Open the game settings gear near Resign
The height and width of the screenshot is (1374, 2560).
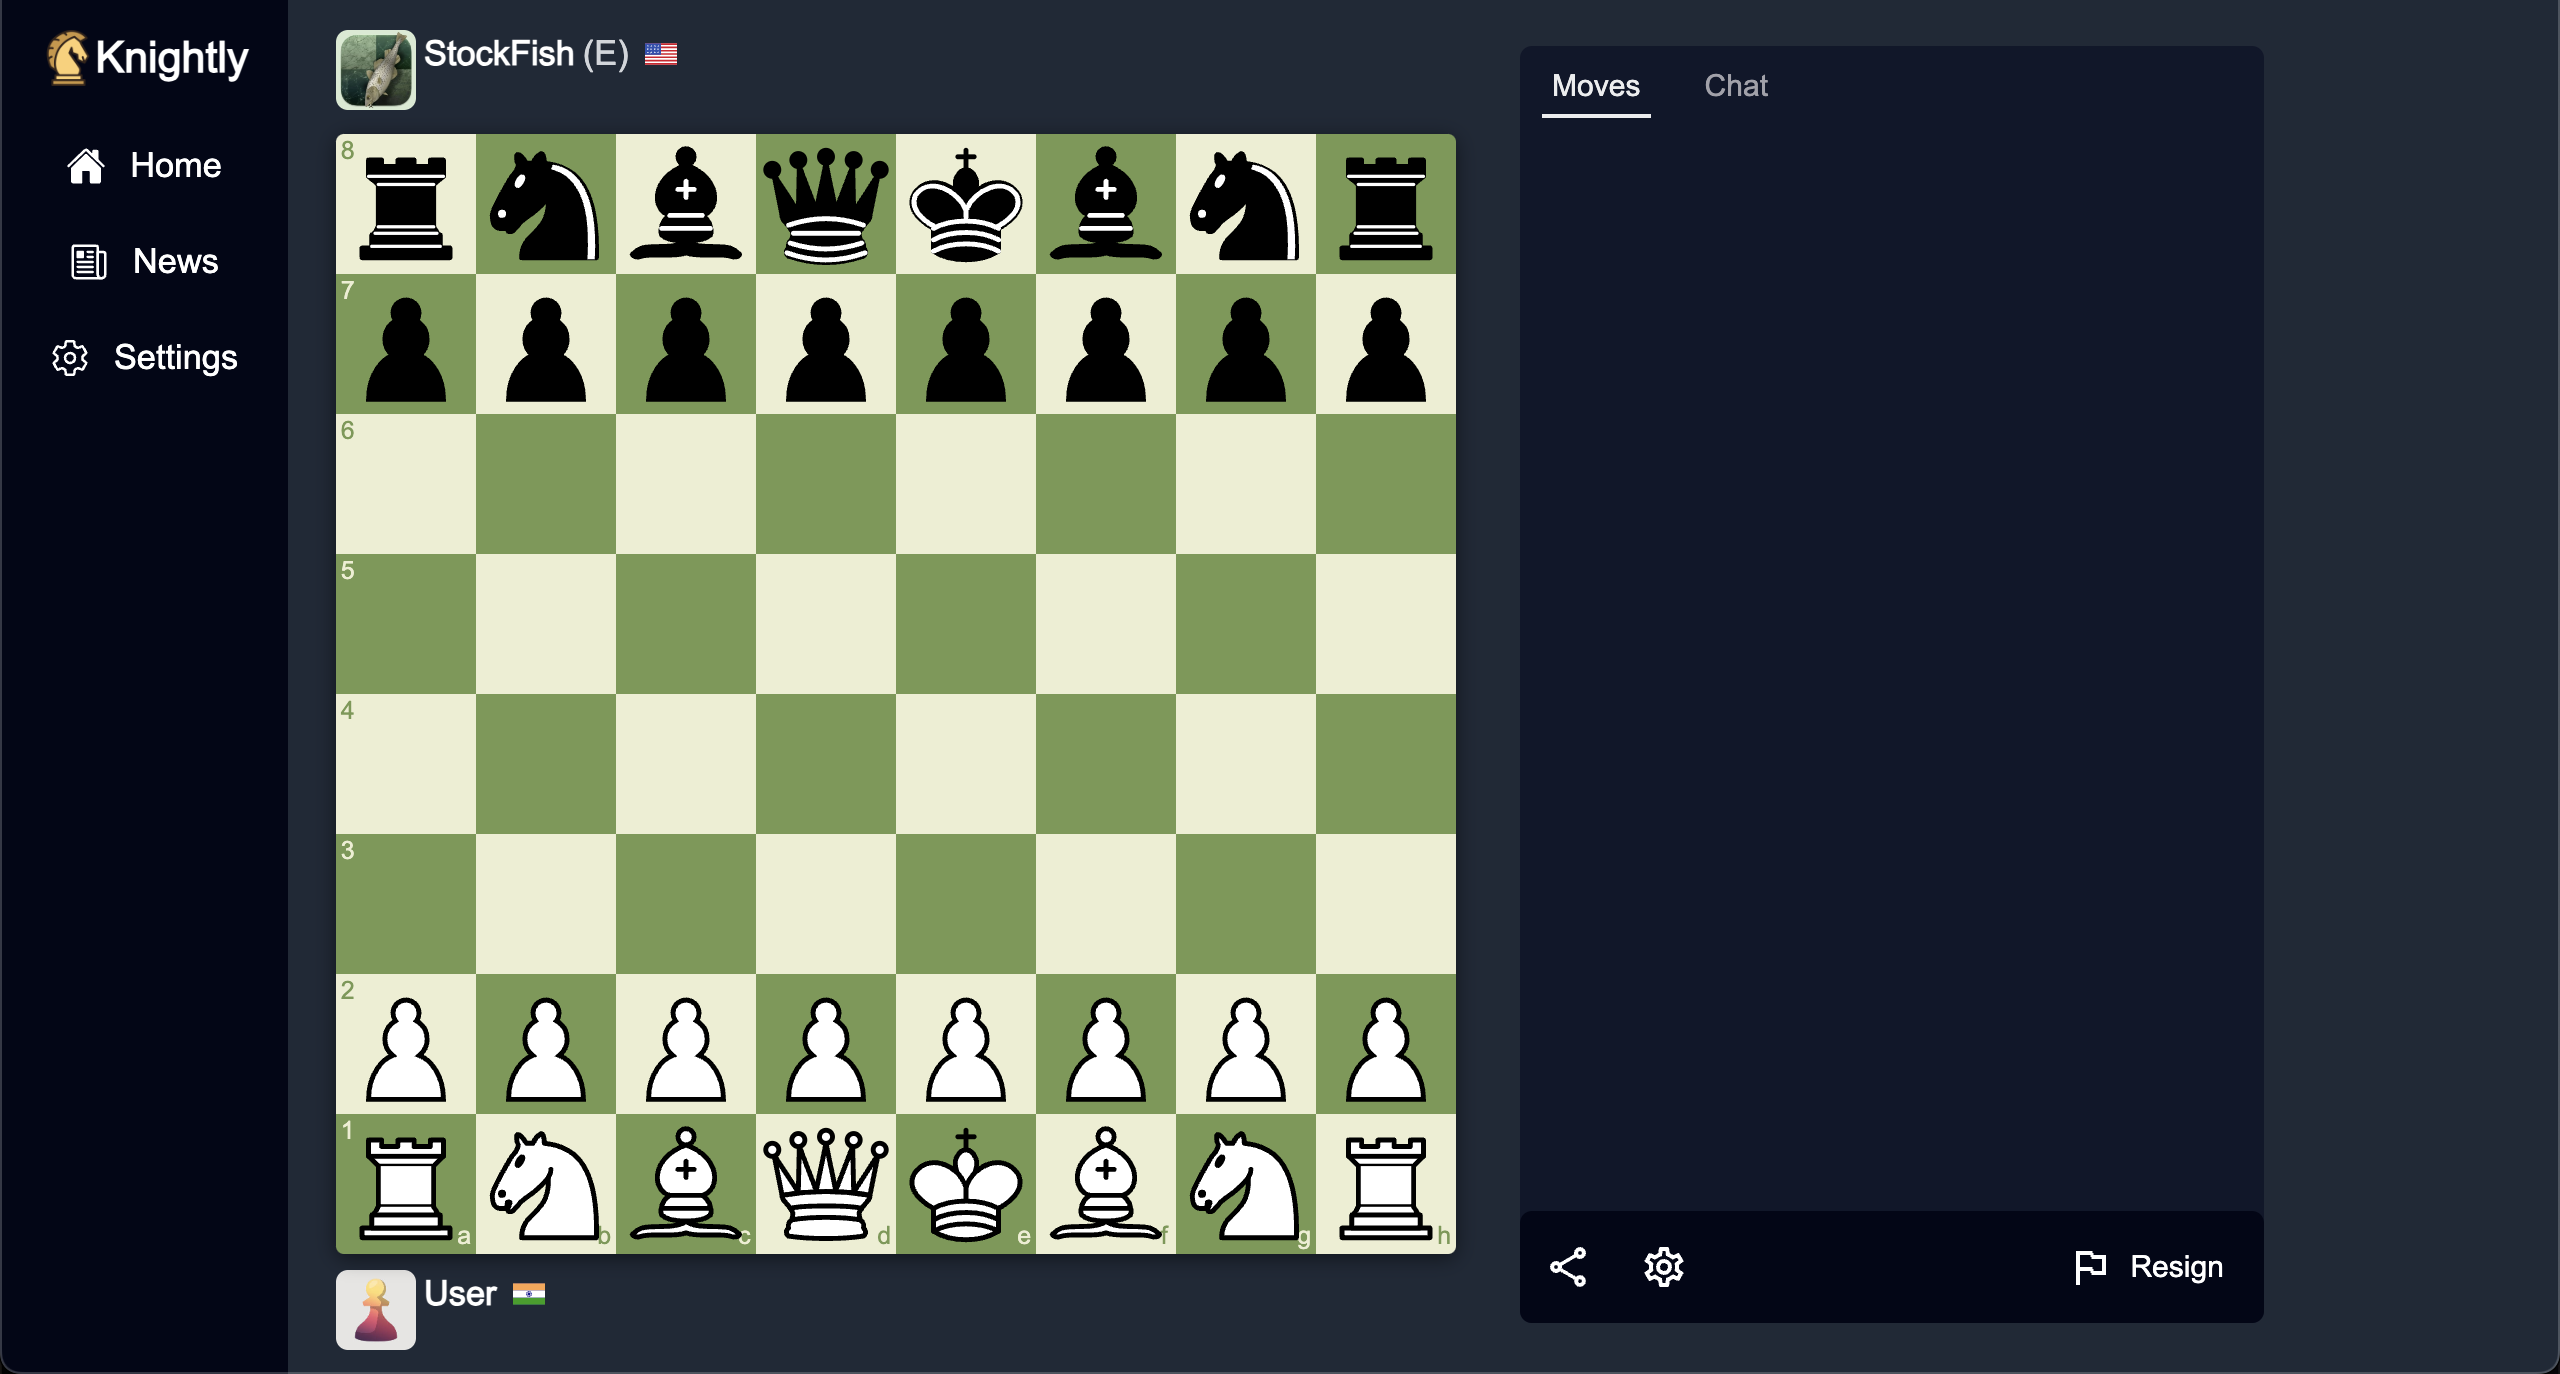[x=1663, y=1267]
